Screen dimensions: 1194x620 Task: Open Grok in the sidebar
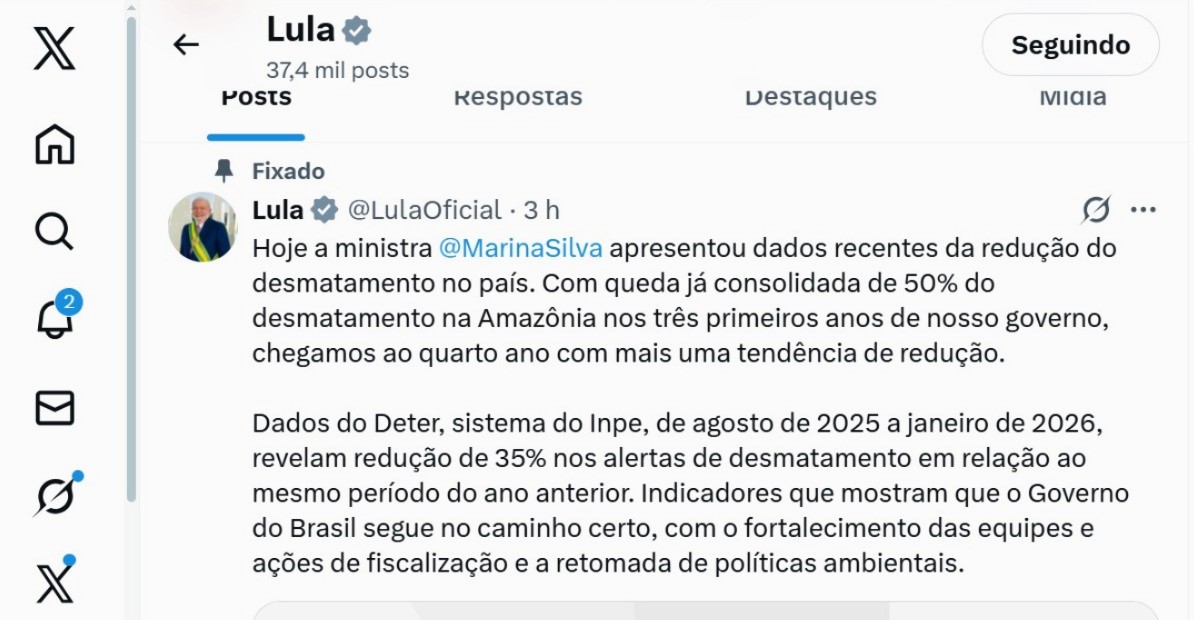pos(54,494)
